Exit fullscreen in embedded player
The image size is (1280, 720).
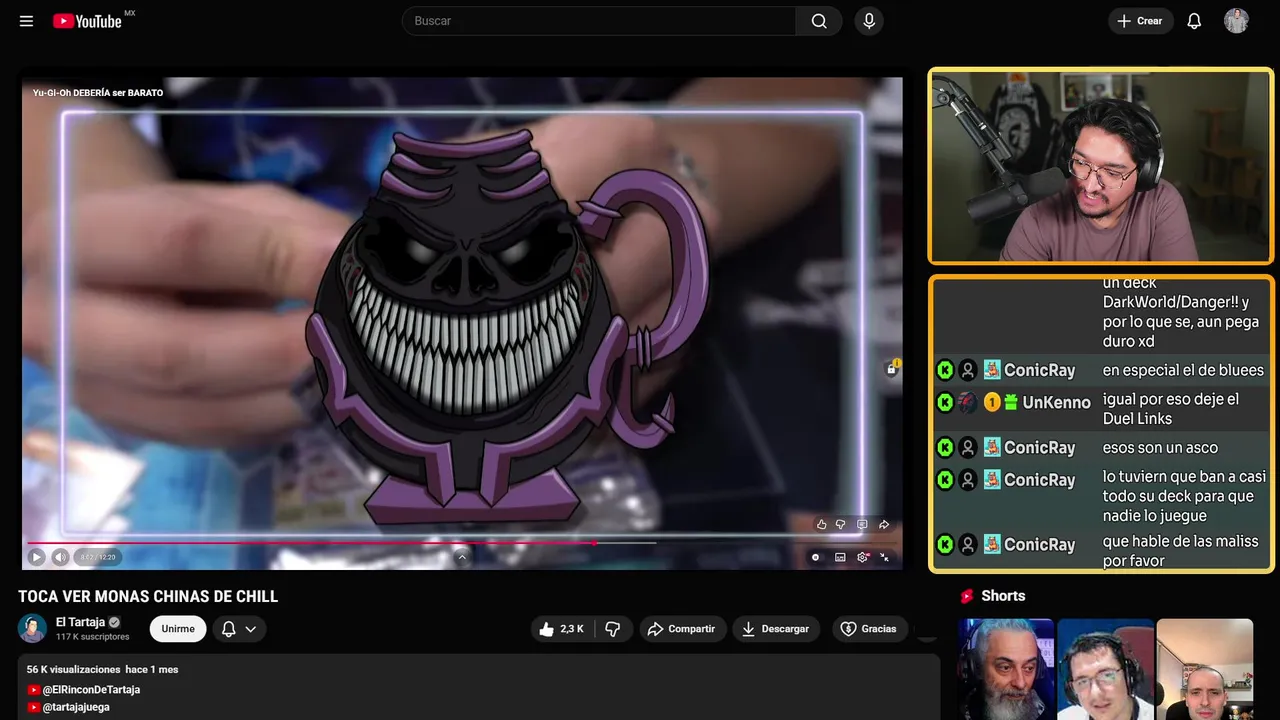pos(885,557)
